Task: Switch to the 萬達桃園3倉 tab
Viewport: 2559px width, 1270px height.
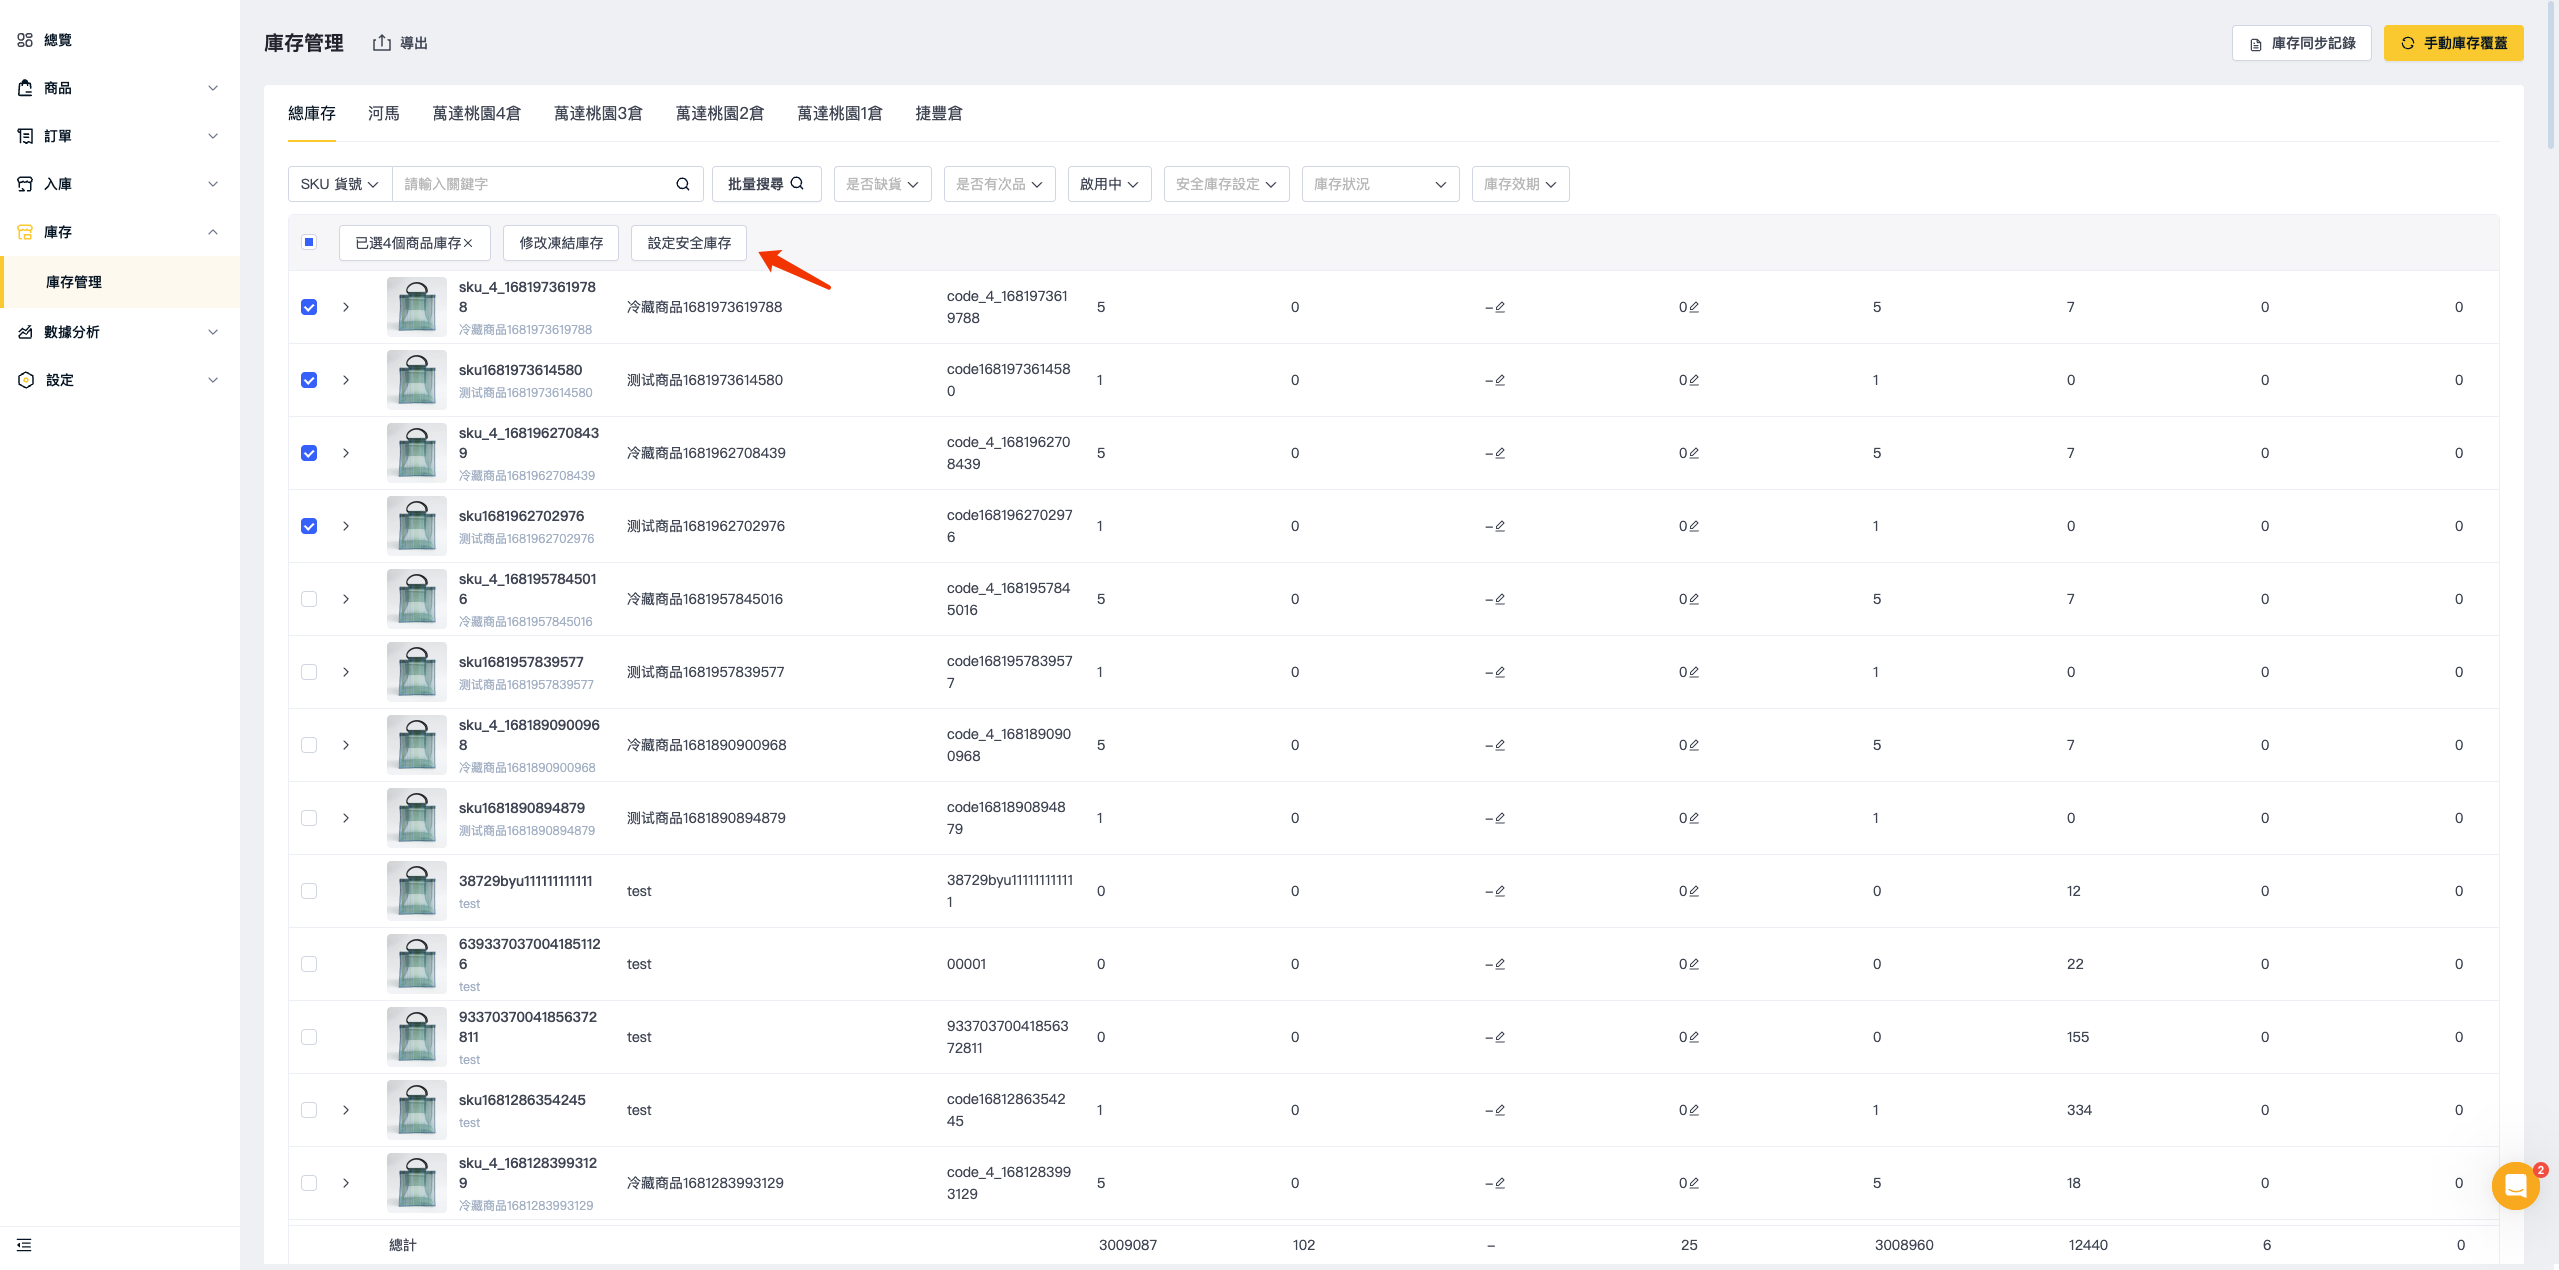Action: [598, 114]
